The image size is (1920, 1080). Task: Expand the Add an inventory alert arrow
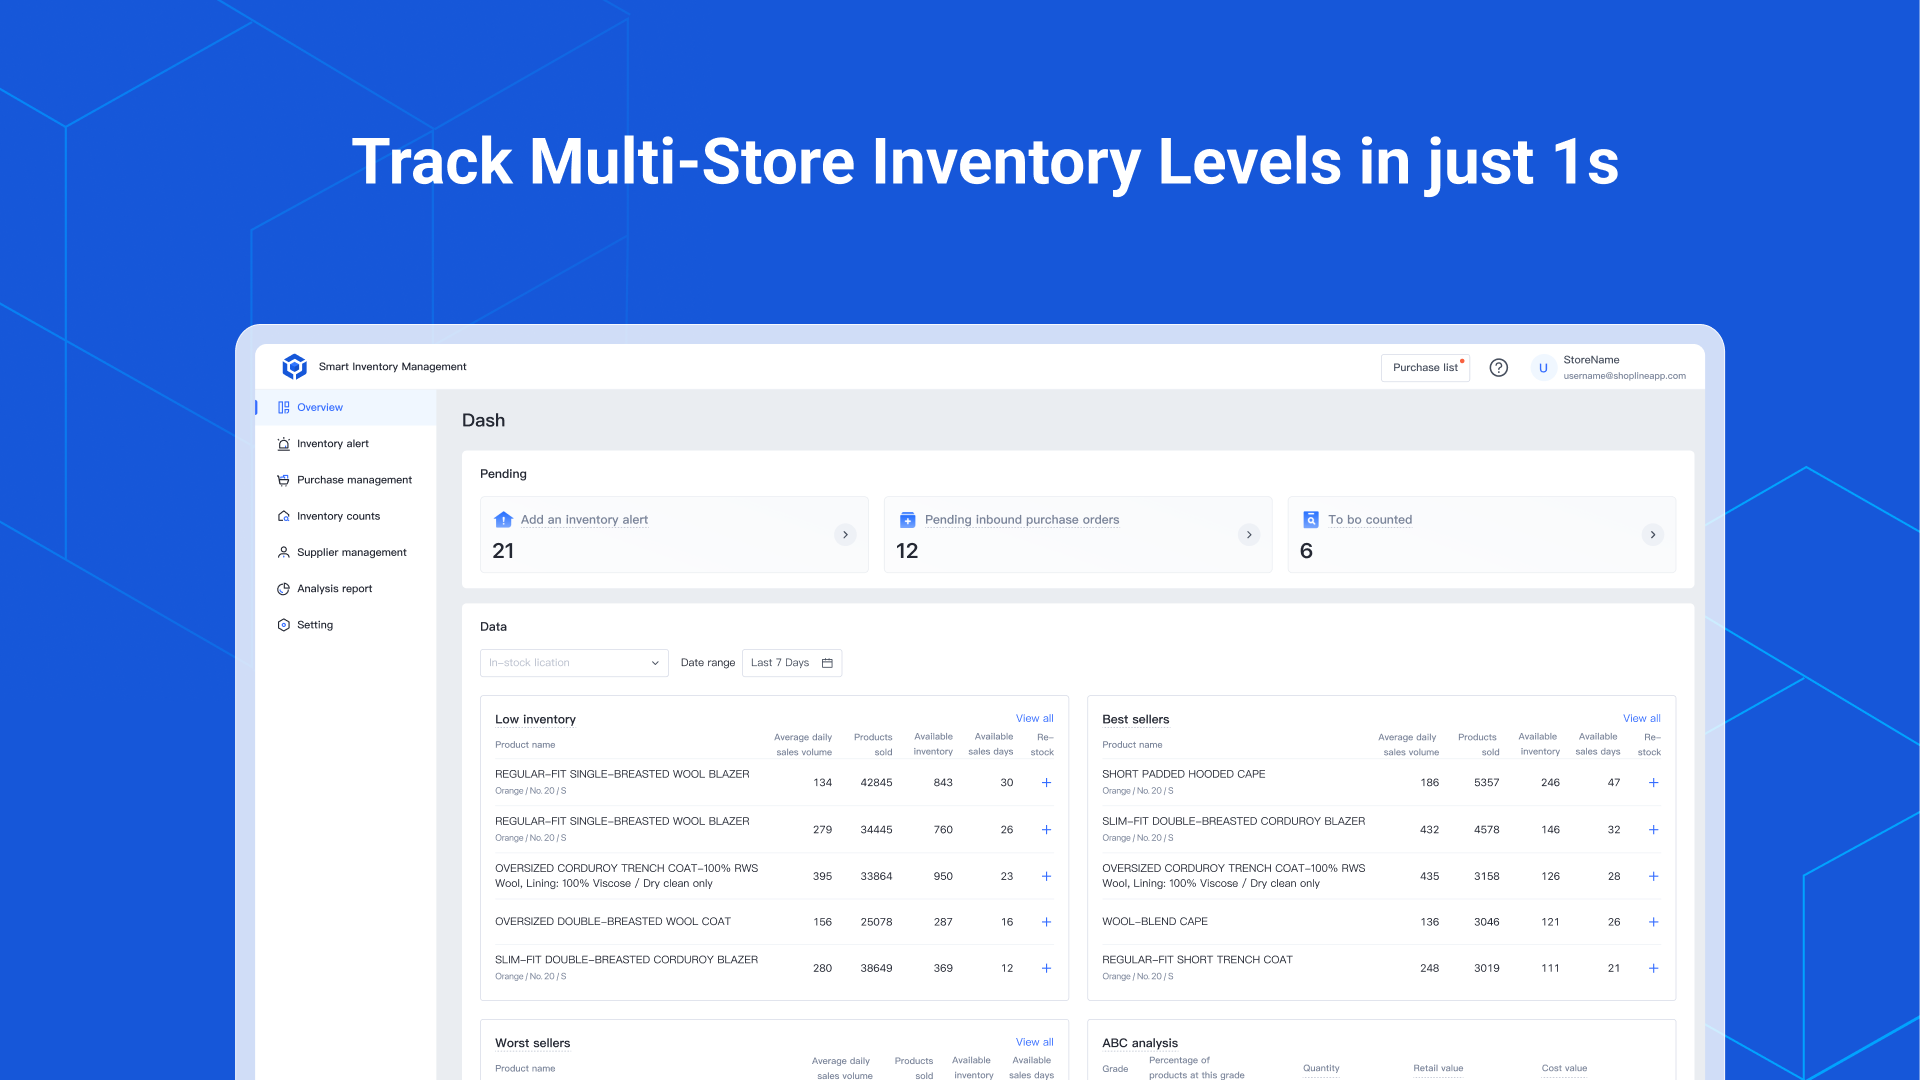[x=845, y=535]
